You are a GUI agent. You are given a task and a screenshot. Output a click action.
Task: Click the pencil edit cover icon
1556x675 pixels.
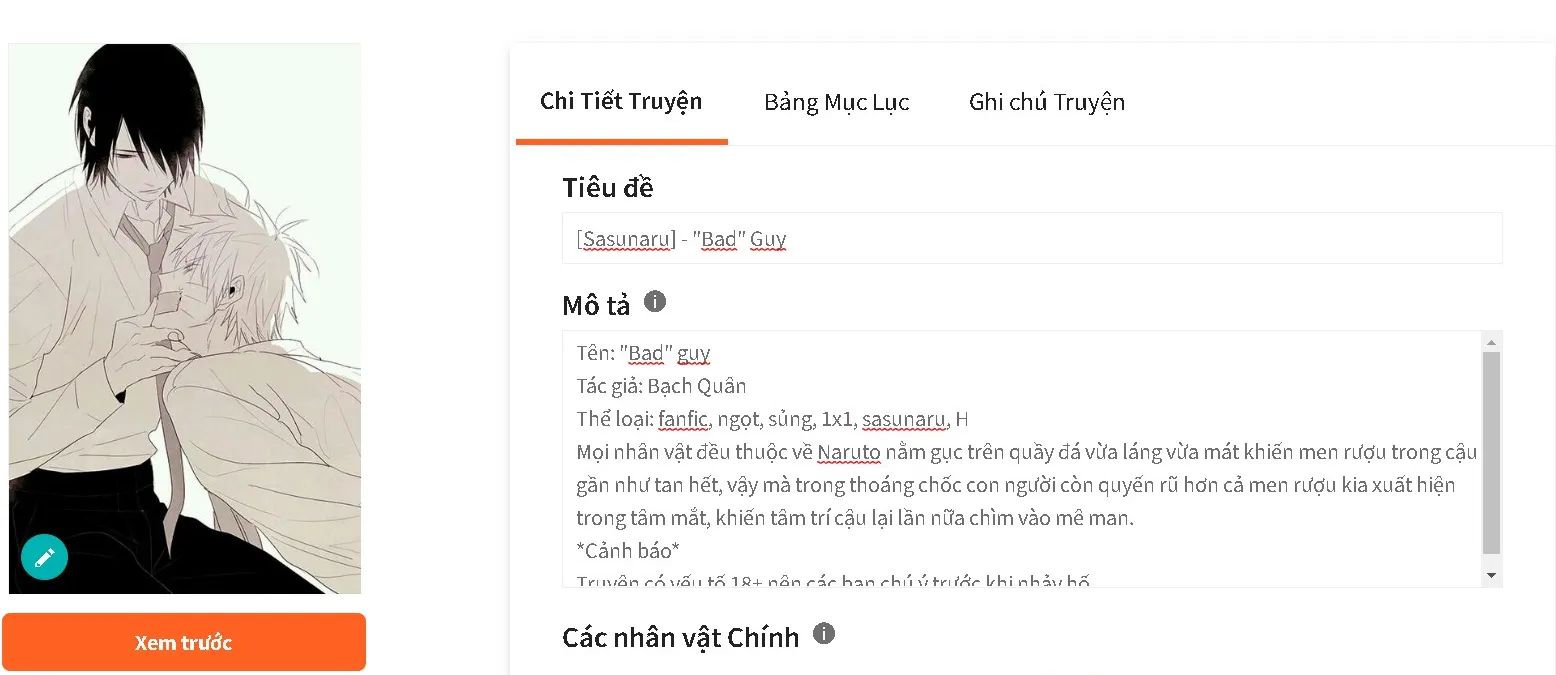tap(44, 557)
